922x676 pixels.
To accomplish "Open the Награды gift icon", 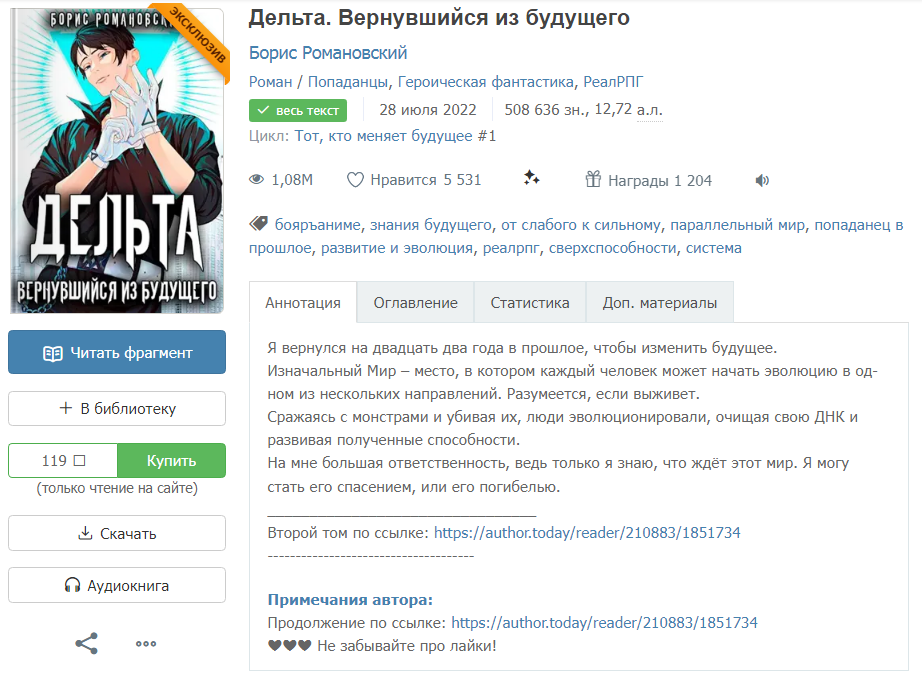I will click(593, 179).
